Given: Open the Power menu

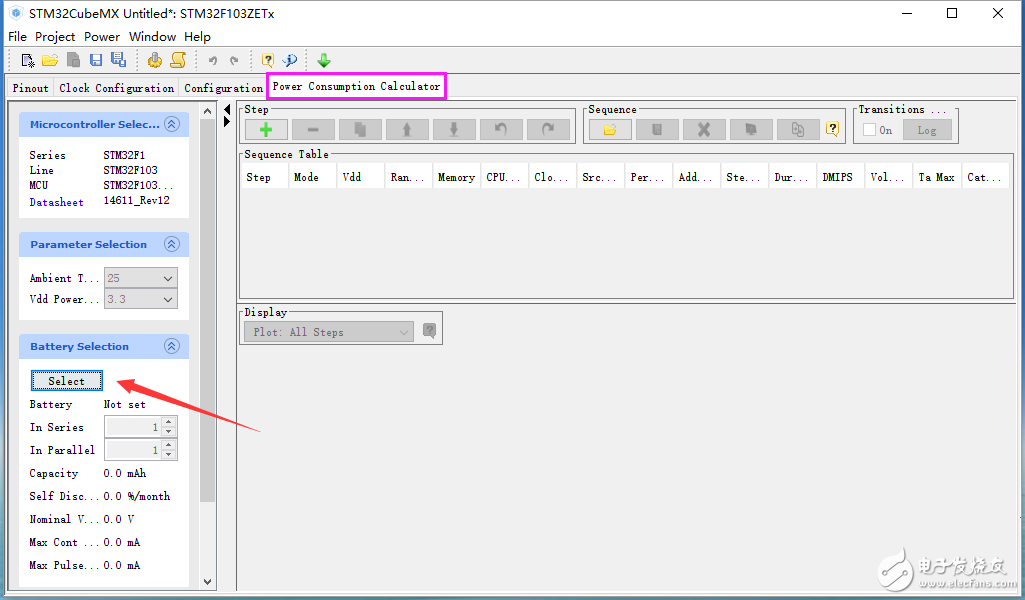Looking at the screenshot, I should (102, 37).
